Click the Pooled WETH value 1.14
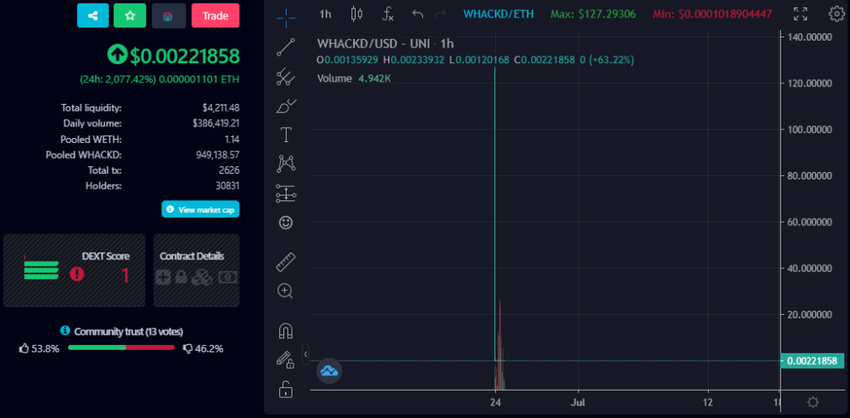The width and height of the screenshot is (850, 418). click(232, 139)
